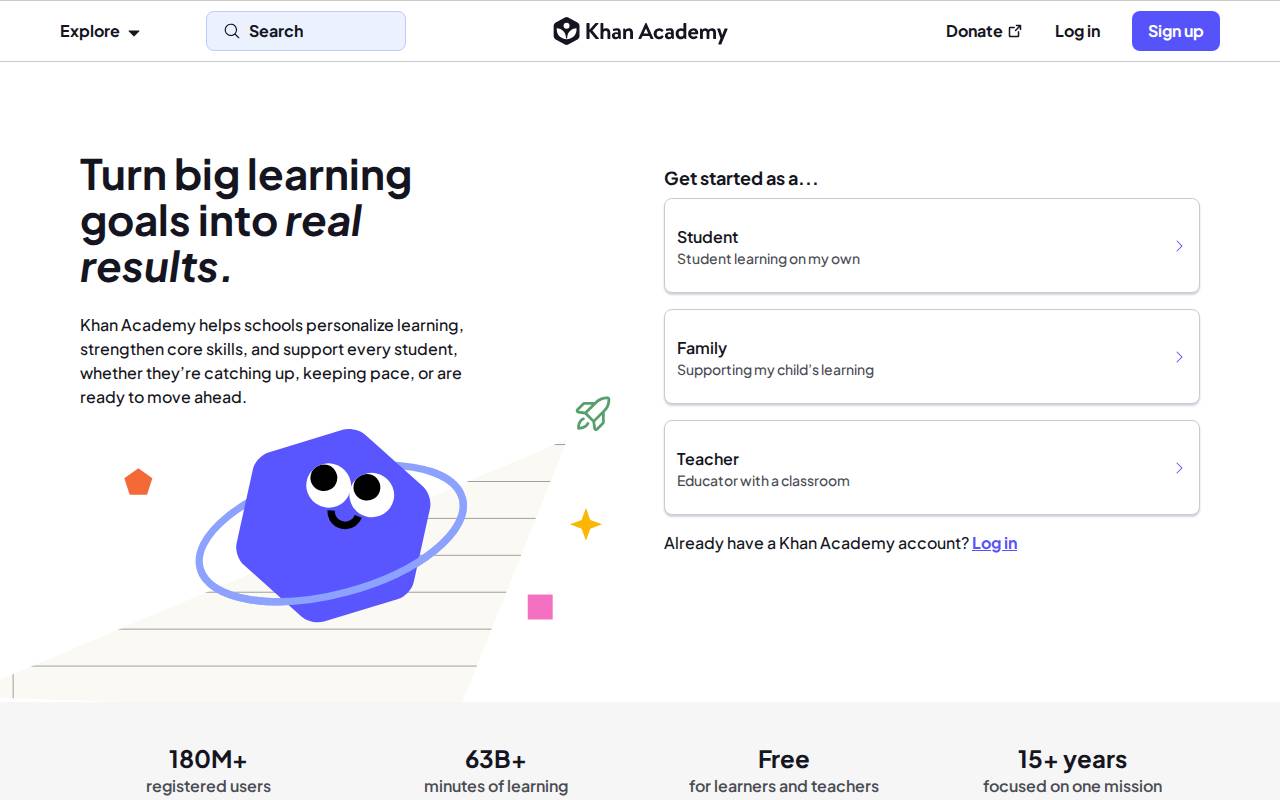Click the '63B+' statistic text
The image size is (1280, 800).
coord(496,759)
